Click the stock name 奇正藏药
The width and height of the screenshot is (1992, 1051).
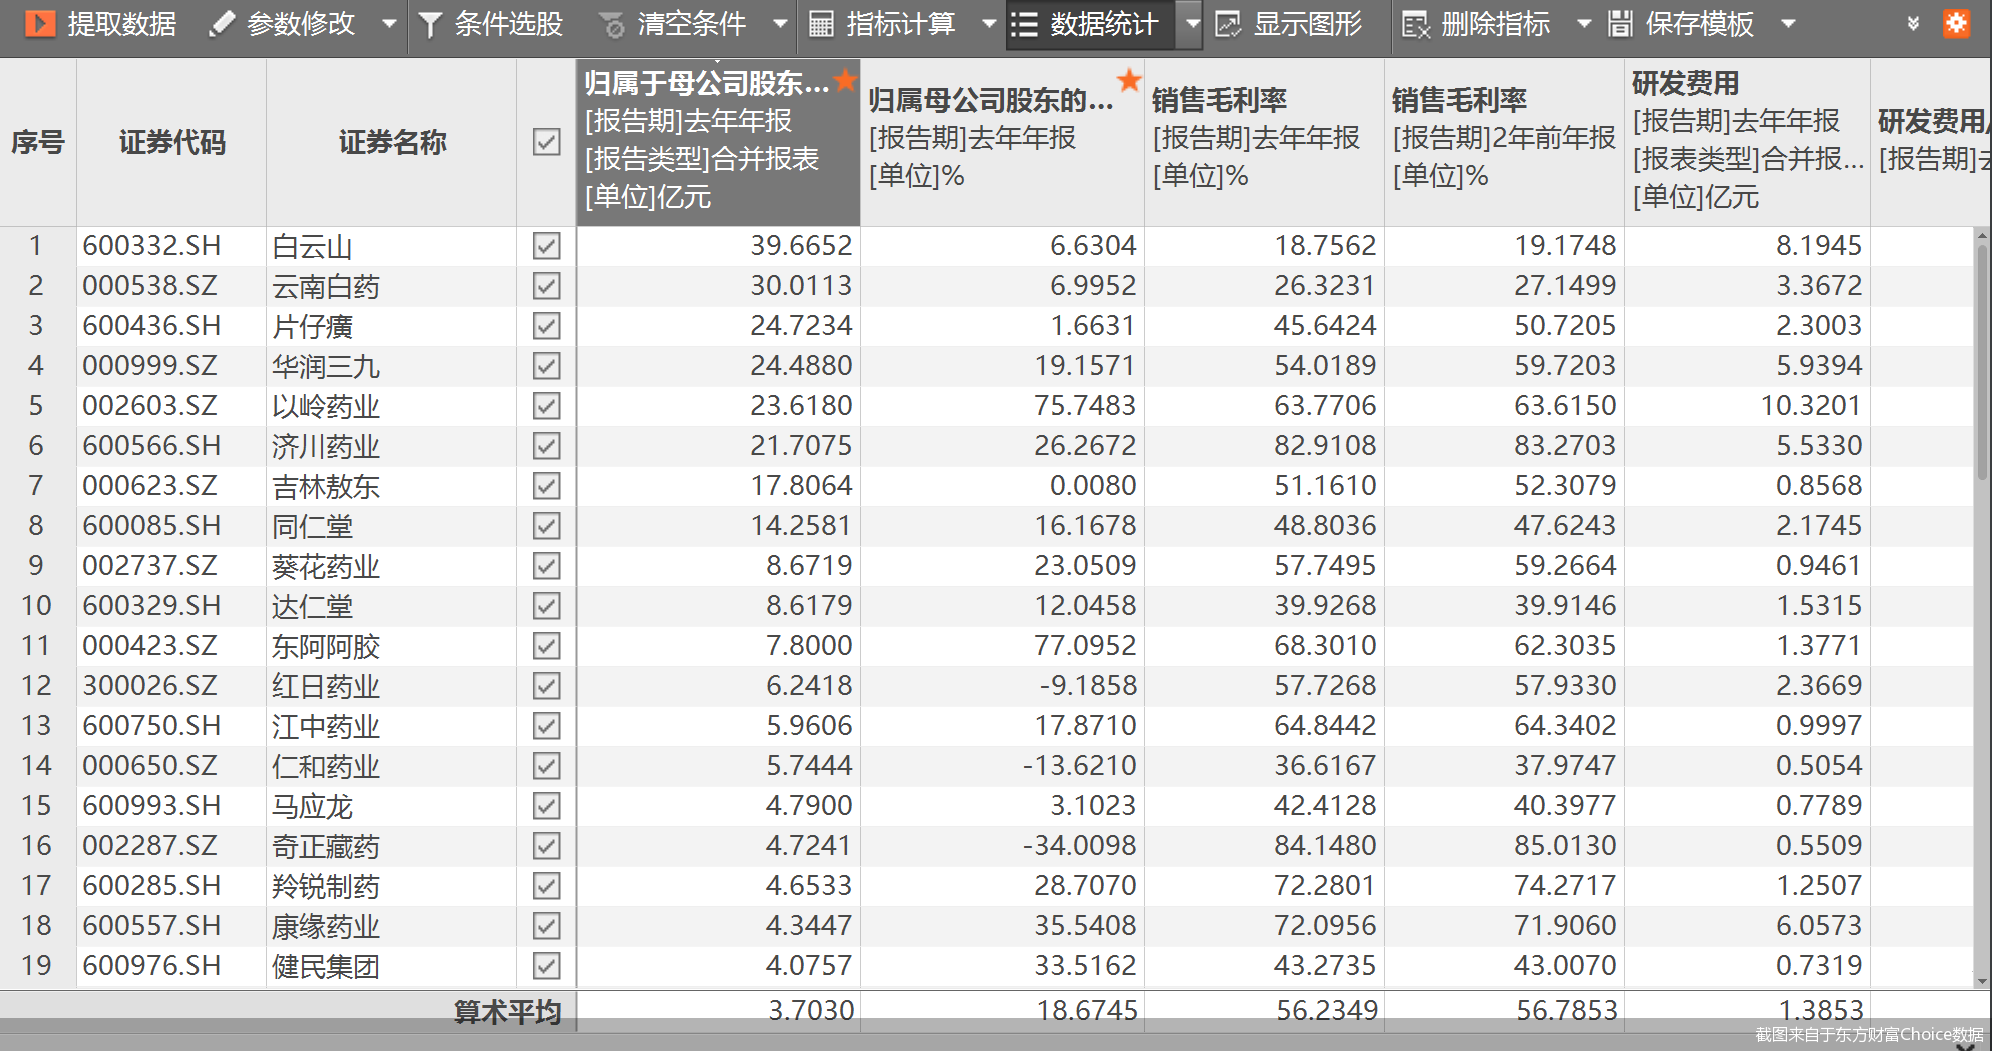pyautogui.click(x=326, y=847)
